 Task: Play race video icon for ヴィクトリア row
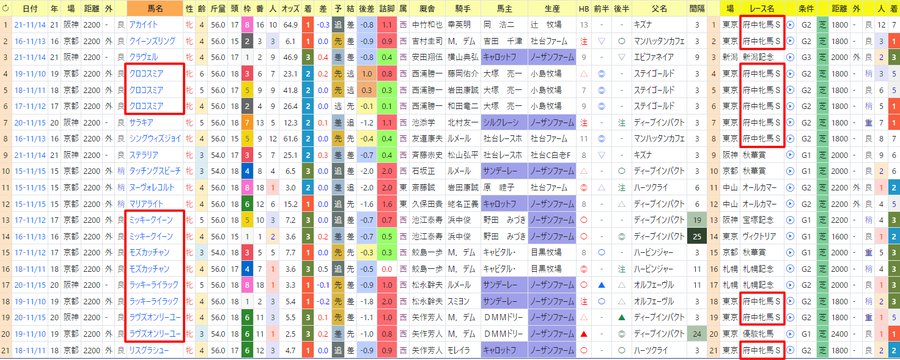(790, 236)
